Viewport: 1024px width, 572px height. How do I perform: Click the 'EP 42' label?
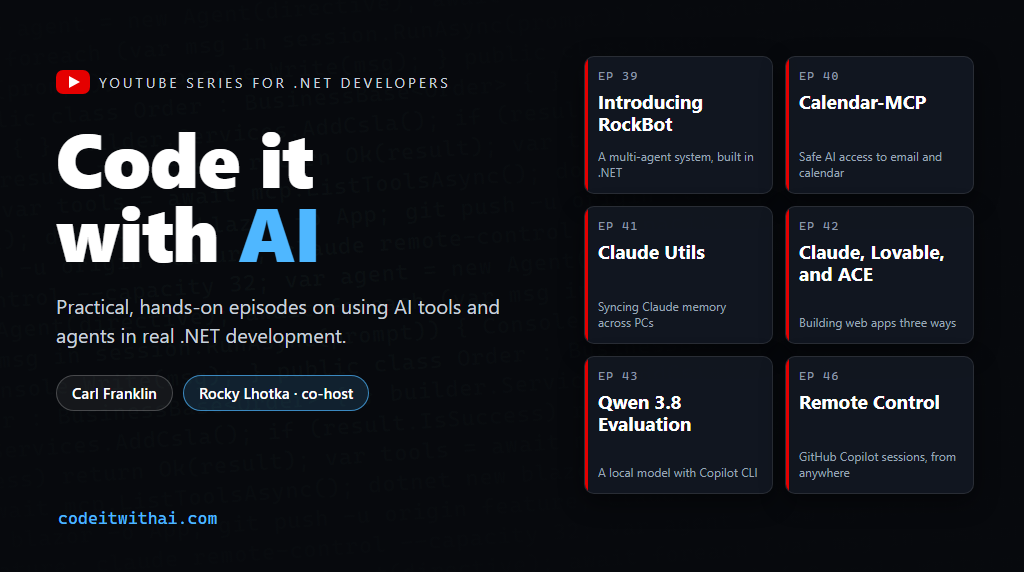point(819,226)
